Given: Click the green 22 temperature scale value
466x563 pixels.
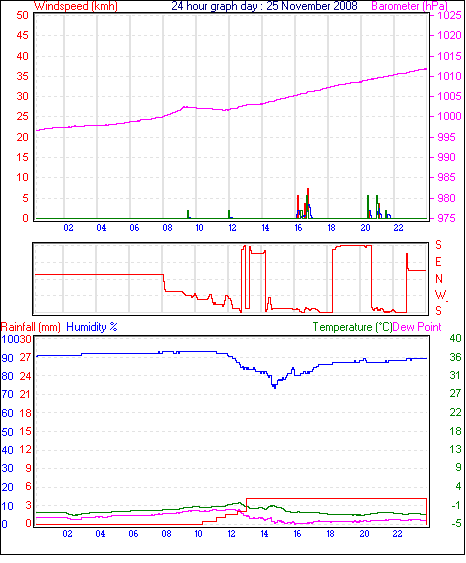Looking at the screenshot, I should coord(455,412).
